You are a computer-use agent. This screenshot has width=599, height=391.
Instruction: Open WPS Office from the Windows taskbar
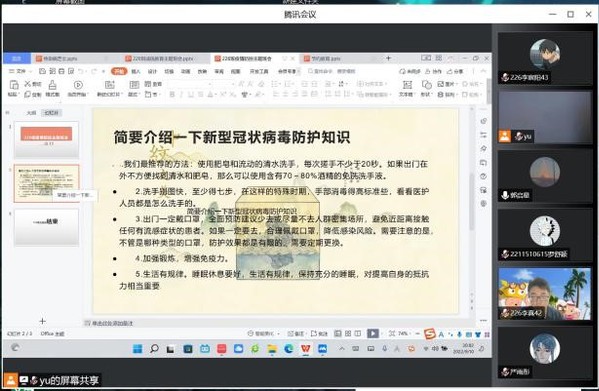pos(306,349)
